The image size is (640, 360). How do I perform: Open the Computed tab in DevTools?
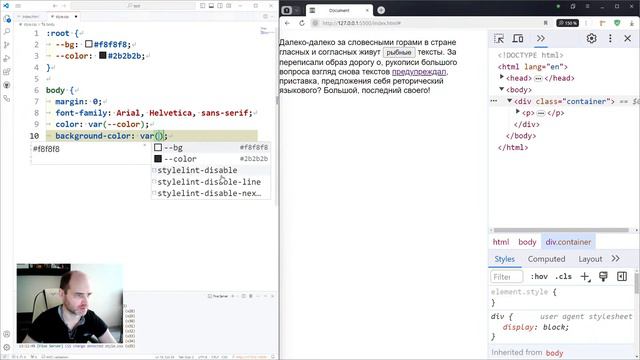[x=546, y=259]
